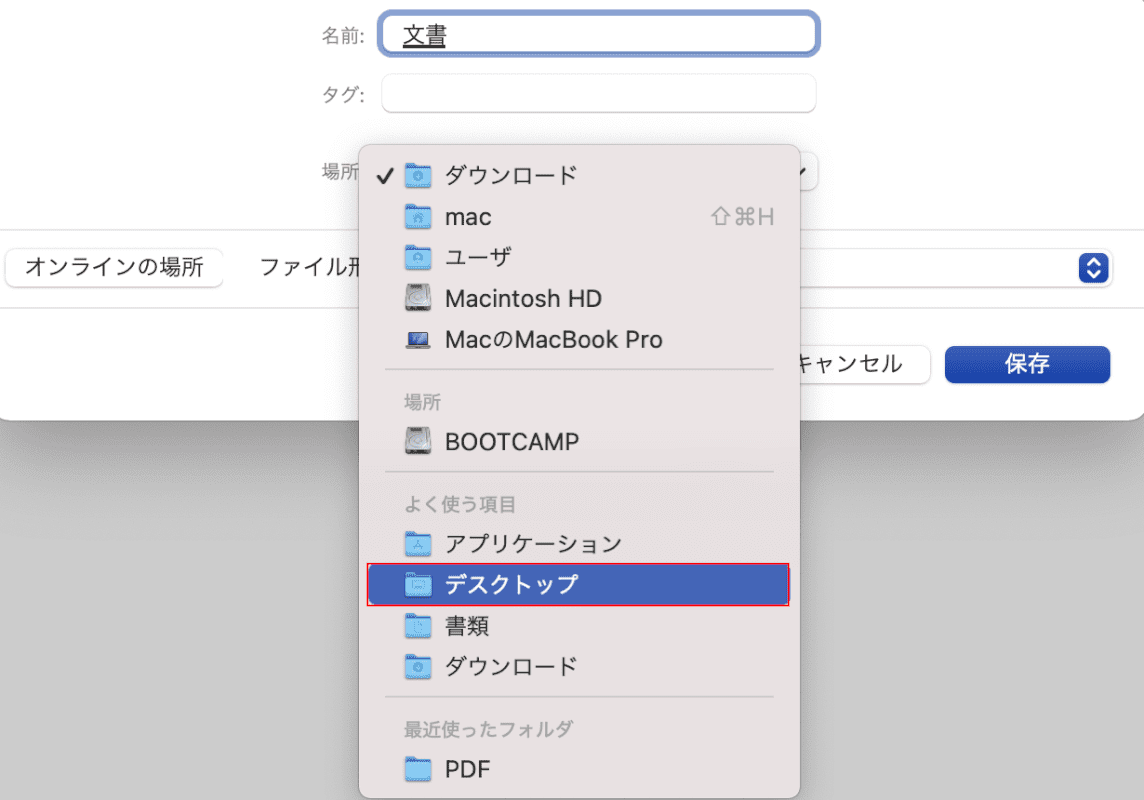Click the BOOTCAMP disk icon
1144x800 pixels.
418,441
